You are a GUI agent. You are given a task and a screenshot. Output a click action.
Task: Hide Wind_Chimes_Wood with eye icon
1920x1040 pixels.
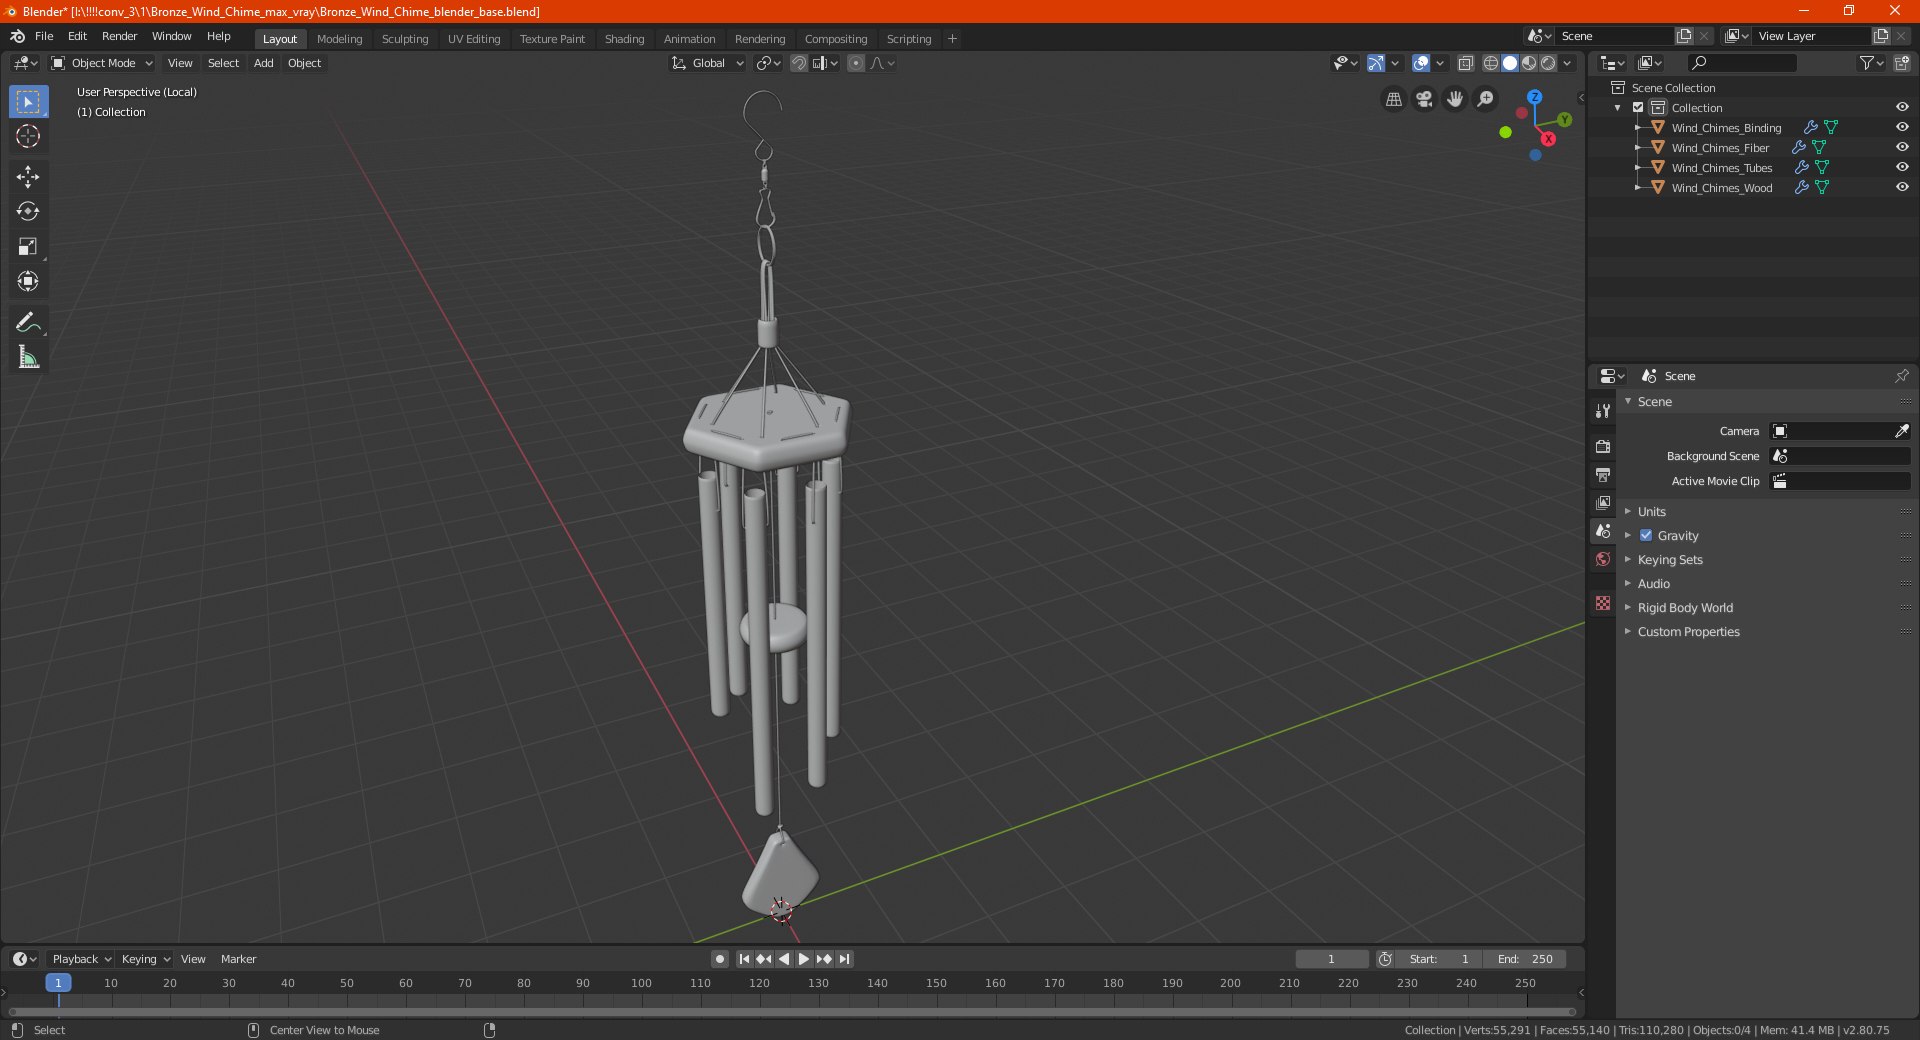[1902, 187]
